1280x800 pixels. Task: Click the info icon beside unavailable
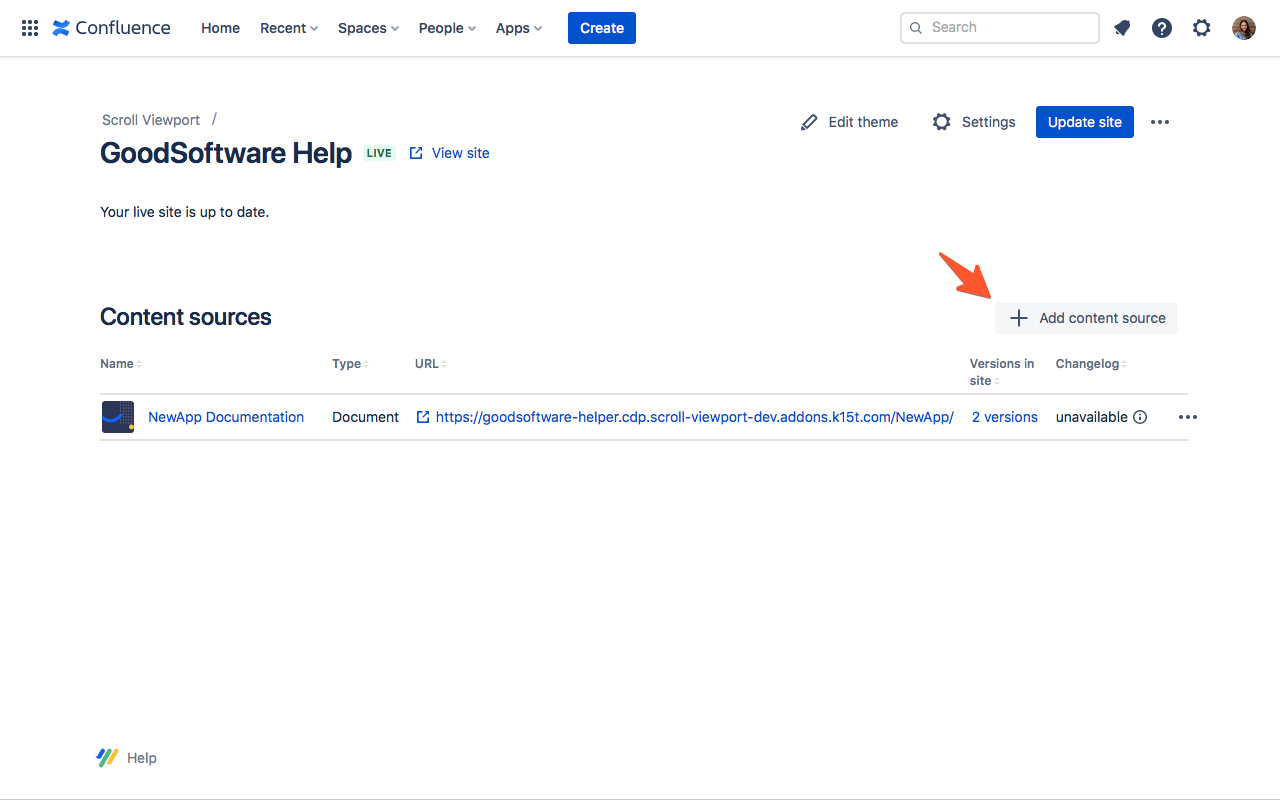coord(1140,417)
